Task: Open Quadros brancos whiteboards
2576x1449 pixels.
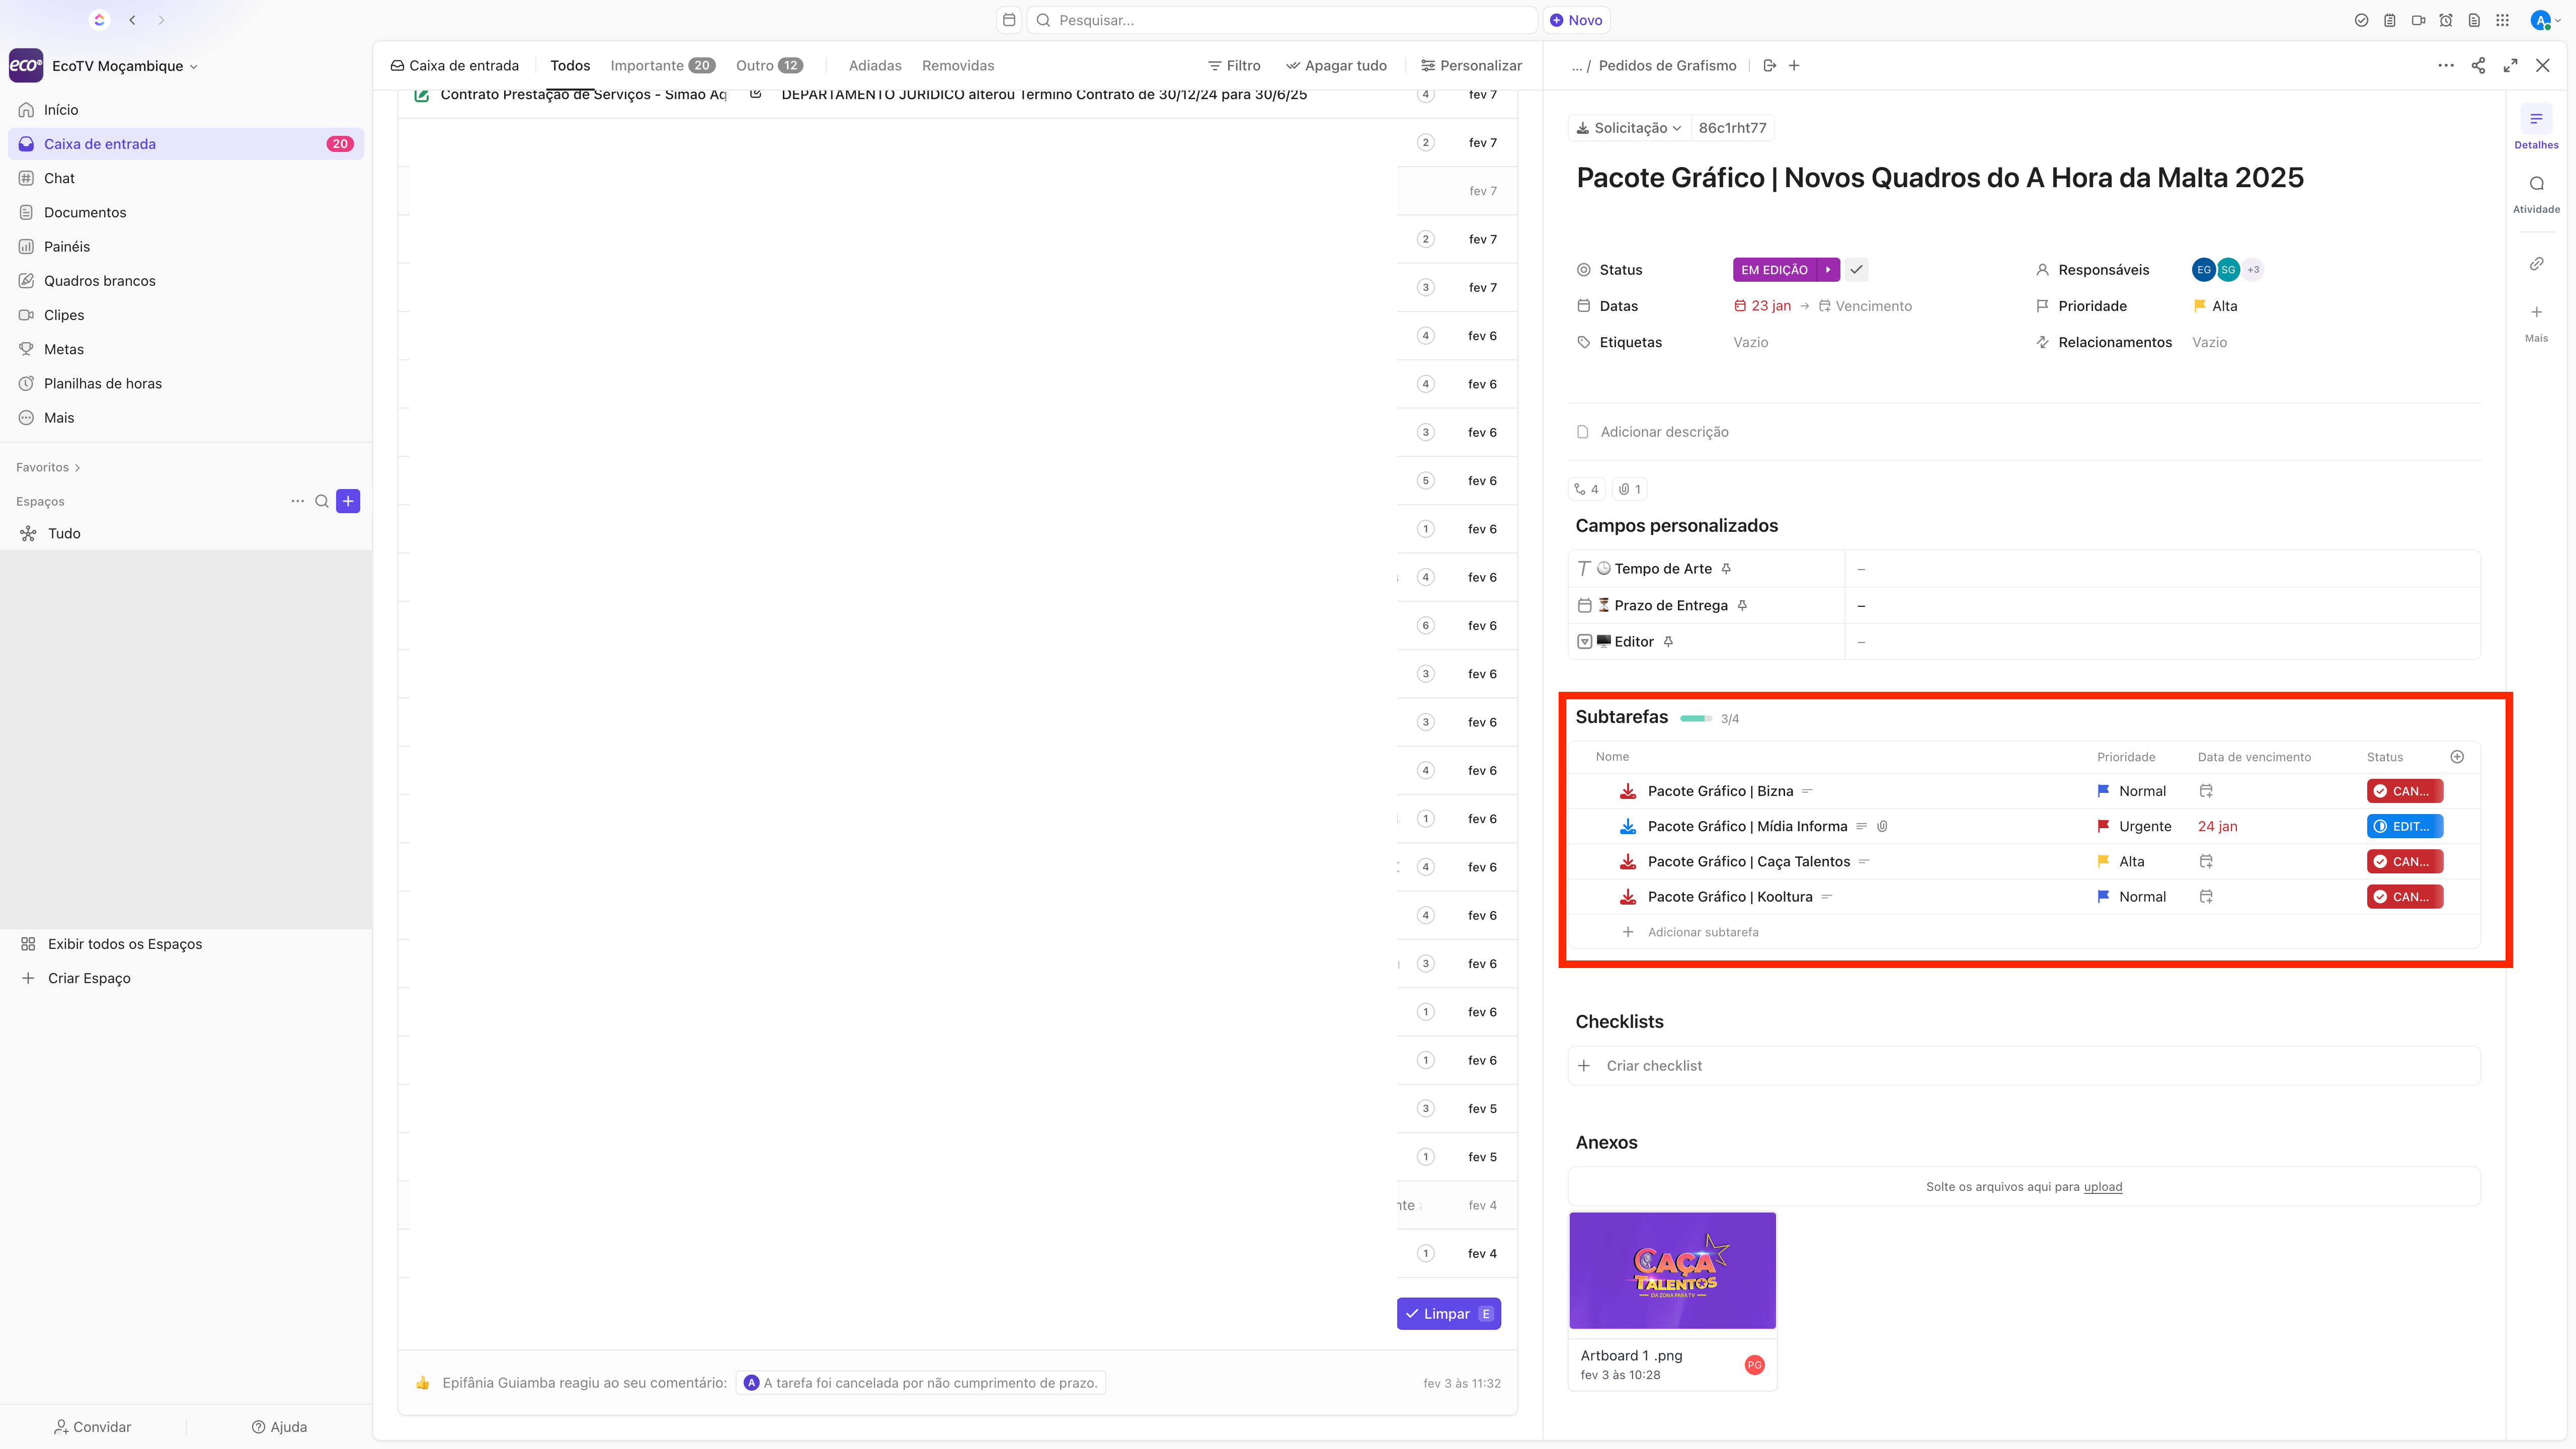Action: 99,281
